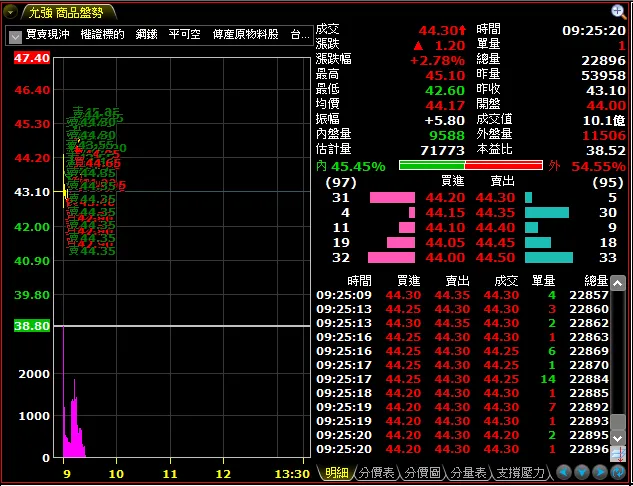Click the 09:25:09 tick row
This screenshot has height=486, width=633.
point(463,295)
